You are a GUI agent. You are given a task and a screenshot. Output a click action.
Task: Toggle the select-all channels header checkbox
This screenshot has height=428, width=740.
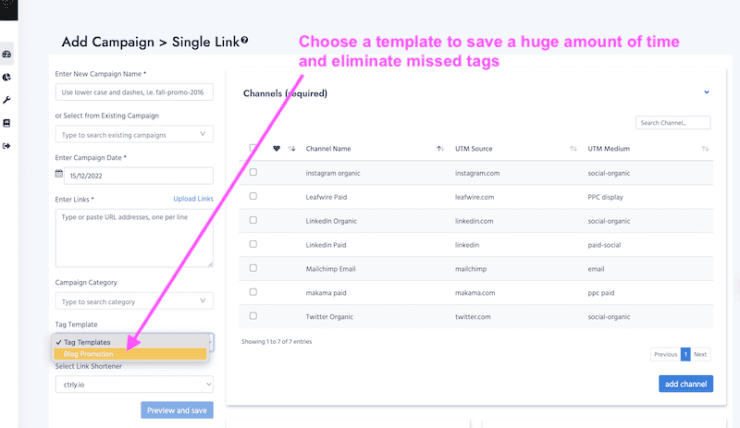point(253,148)
